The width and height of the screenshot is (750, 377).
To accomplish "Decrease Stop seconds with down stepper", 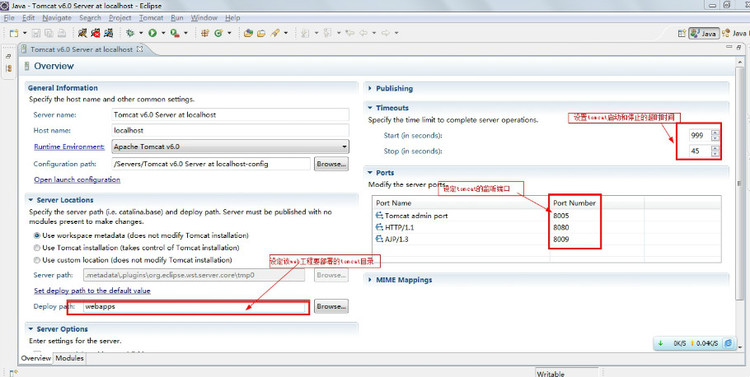I will pyautogui.click(x=715, y=153).
